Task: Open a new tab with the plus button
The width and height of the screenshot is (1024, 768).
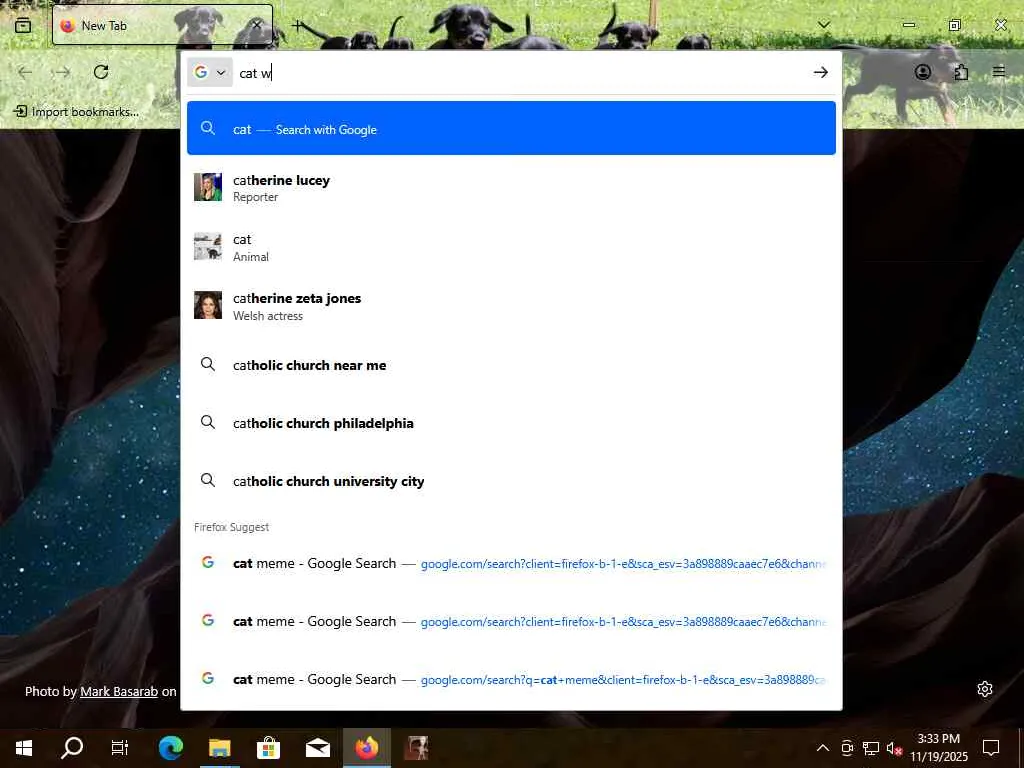Action: pos(298,25)
